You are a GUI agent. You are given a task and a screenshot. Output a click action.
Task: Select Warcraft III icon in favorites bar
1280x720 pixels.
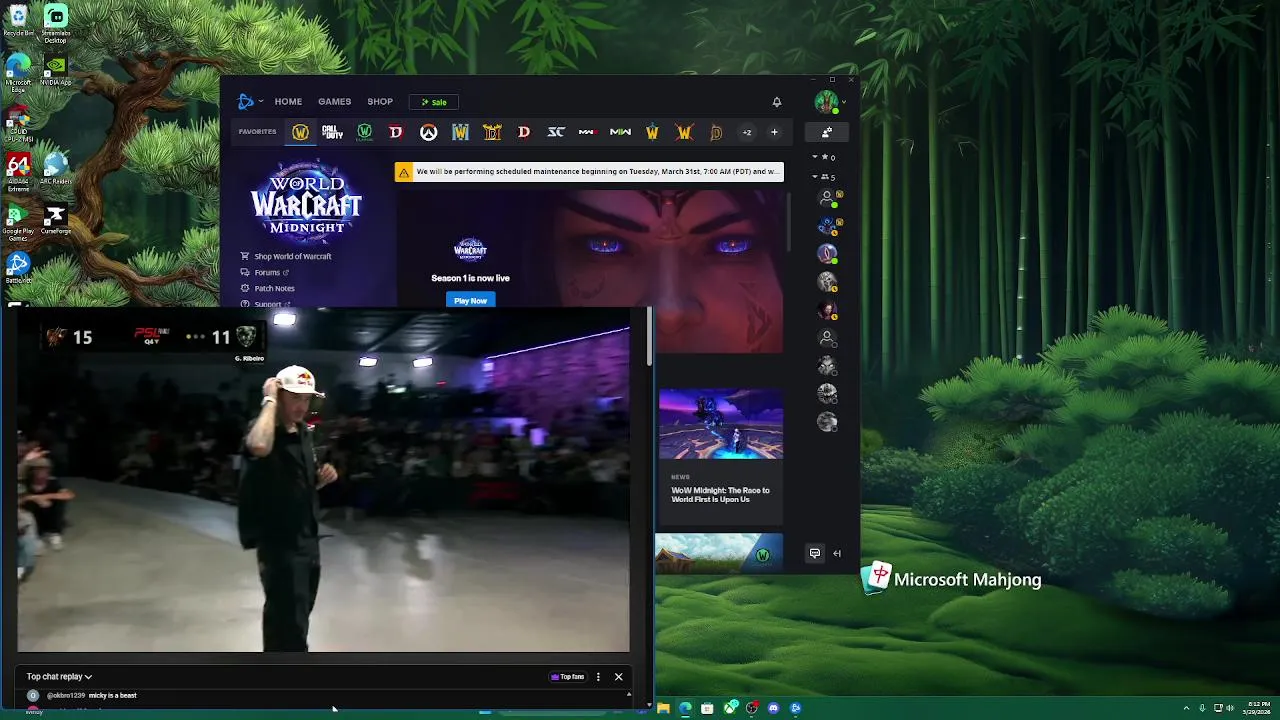point(460,132)
